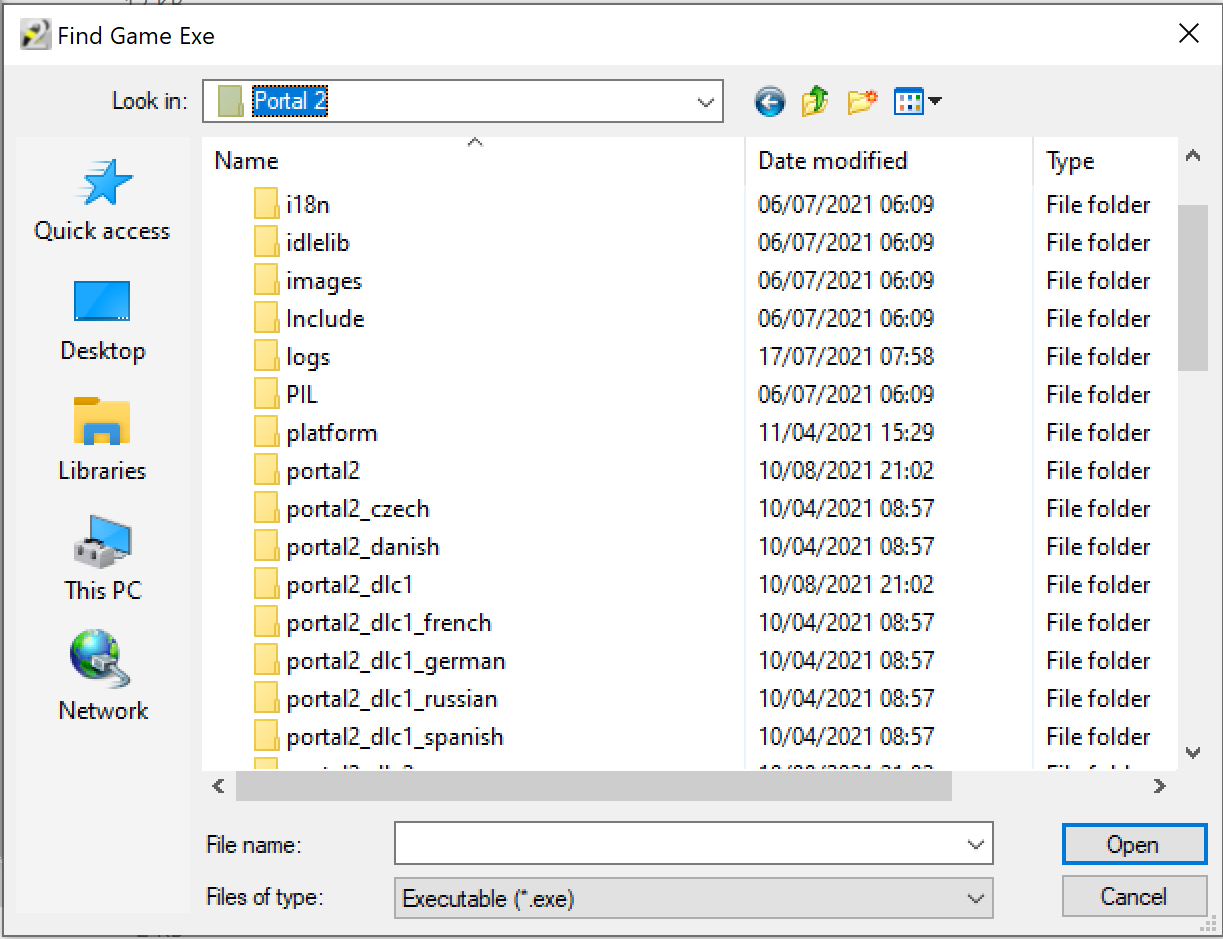
Task: Sort by the Name column header
Action: [x=247, y=161]
